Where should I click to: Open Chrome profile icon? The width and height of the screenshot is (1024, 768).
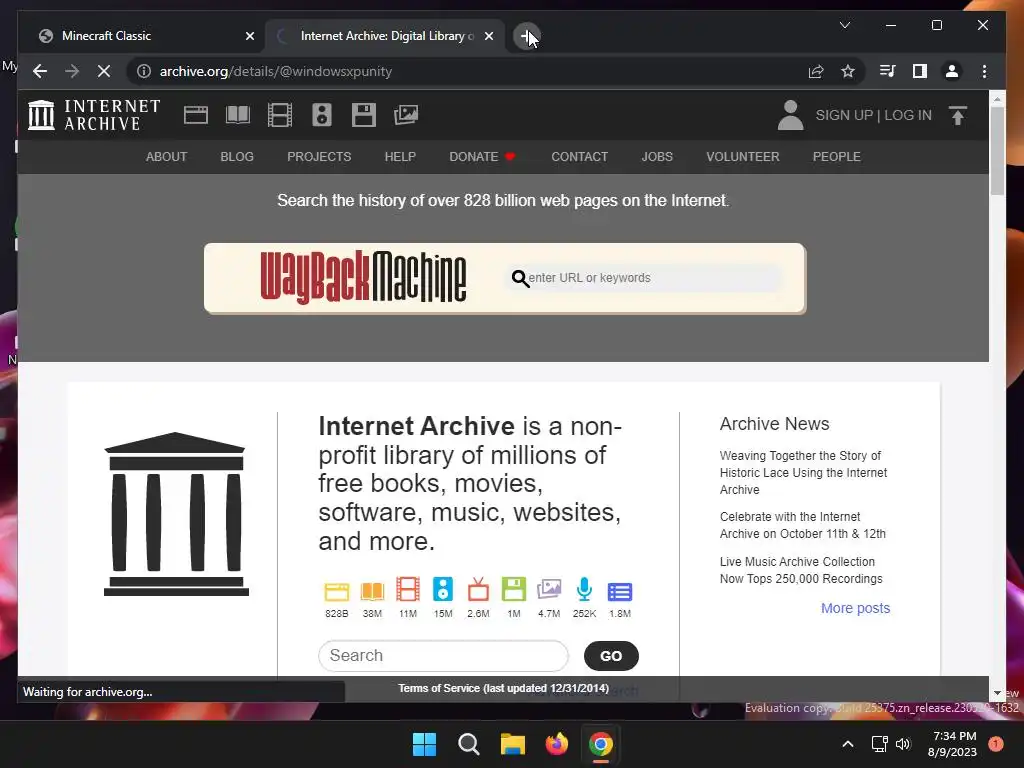pos(952,71)
